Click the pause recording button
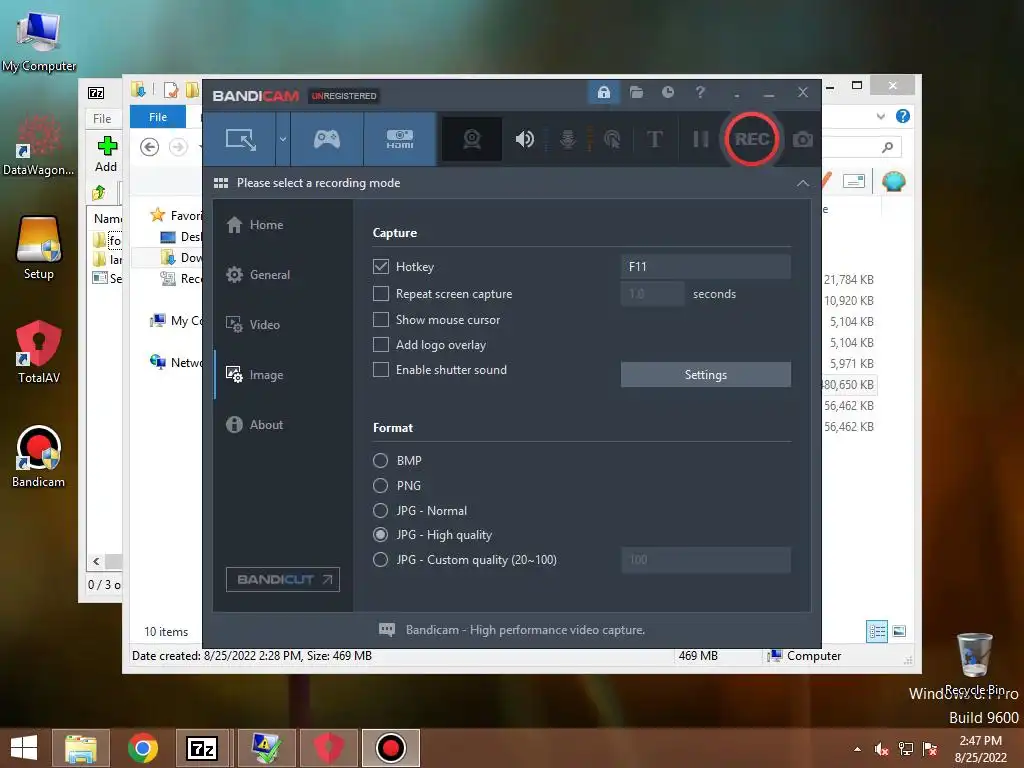Screen dimensions: 1024x768 coord(700,139)
